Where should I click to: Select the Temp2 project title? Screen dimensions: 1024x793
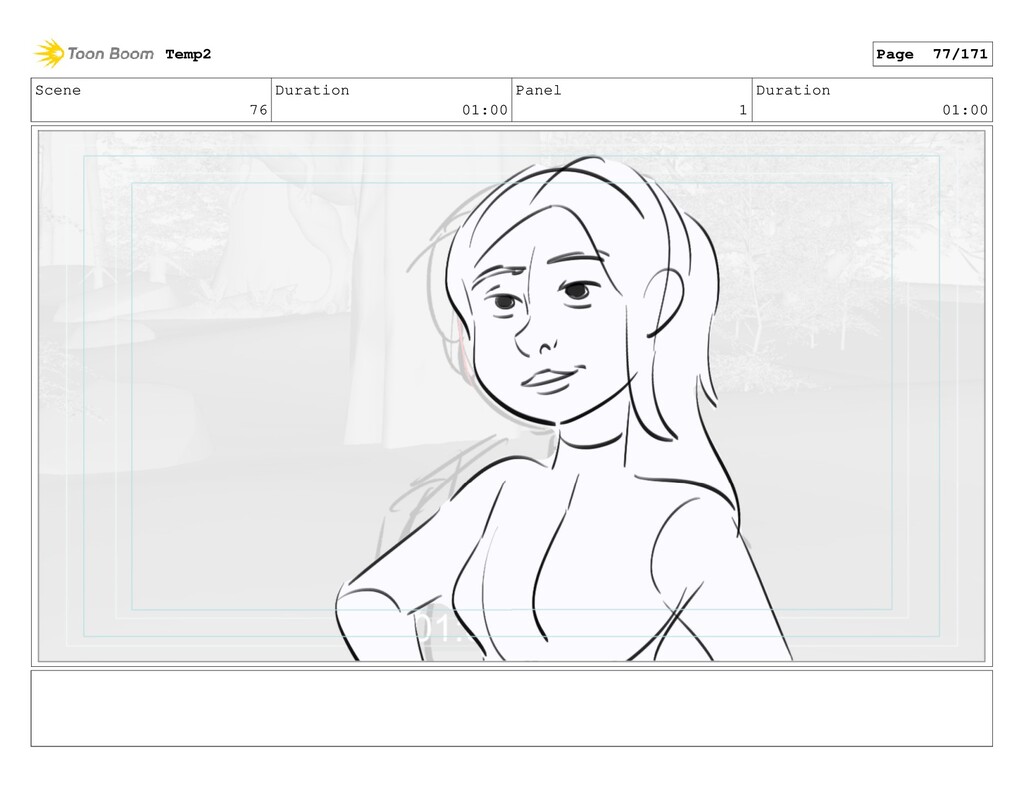[x=188, y=54]
